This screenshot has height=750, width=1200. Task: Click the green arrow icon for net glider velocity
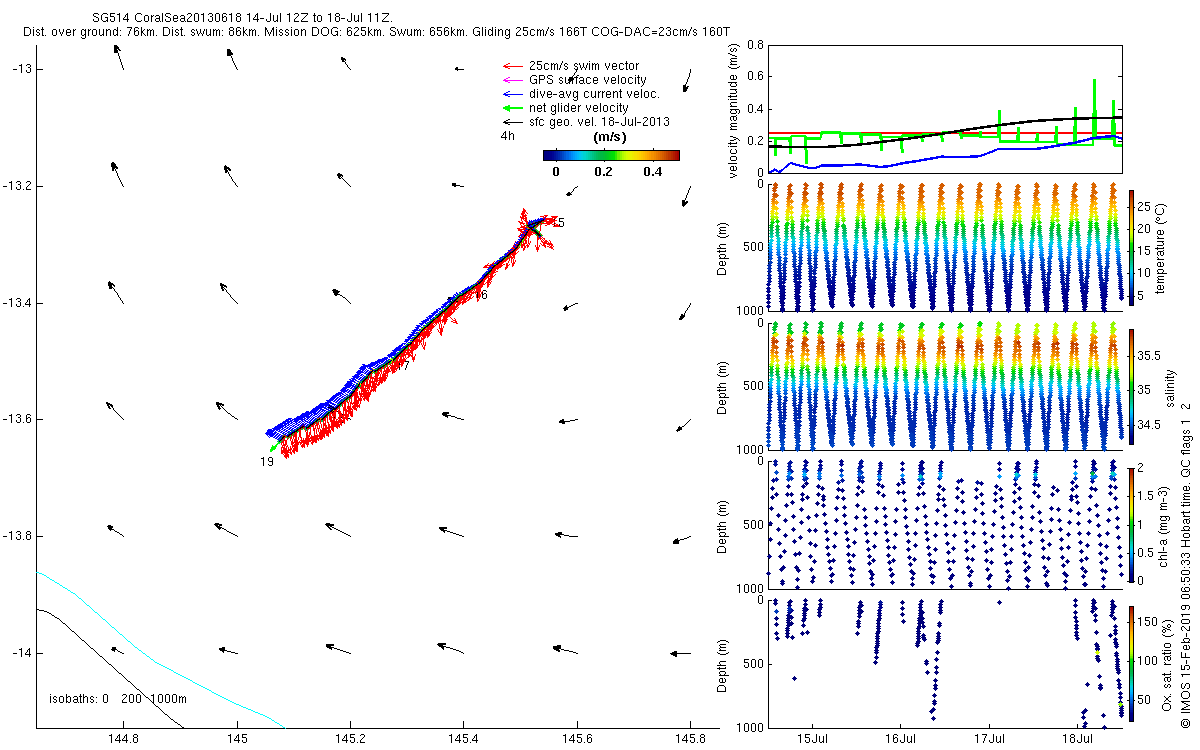[511, 108]
